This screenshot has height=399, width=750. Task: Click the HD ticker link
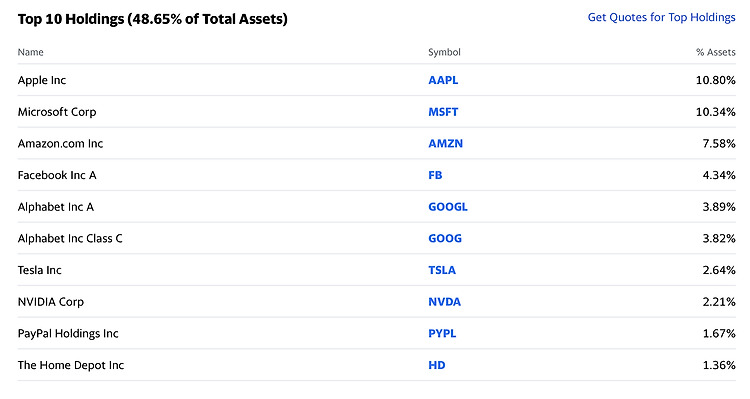point(437,365)
